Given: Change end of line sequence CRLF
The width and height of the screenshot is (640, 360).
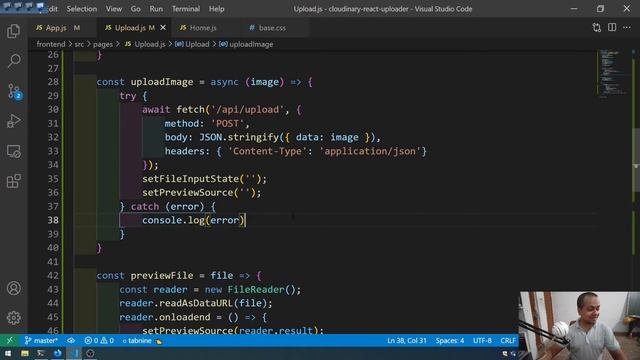Looking at the screenshot, I should tap(508, 340).
